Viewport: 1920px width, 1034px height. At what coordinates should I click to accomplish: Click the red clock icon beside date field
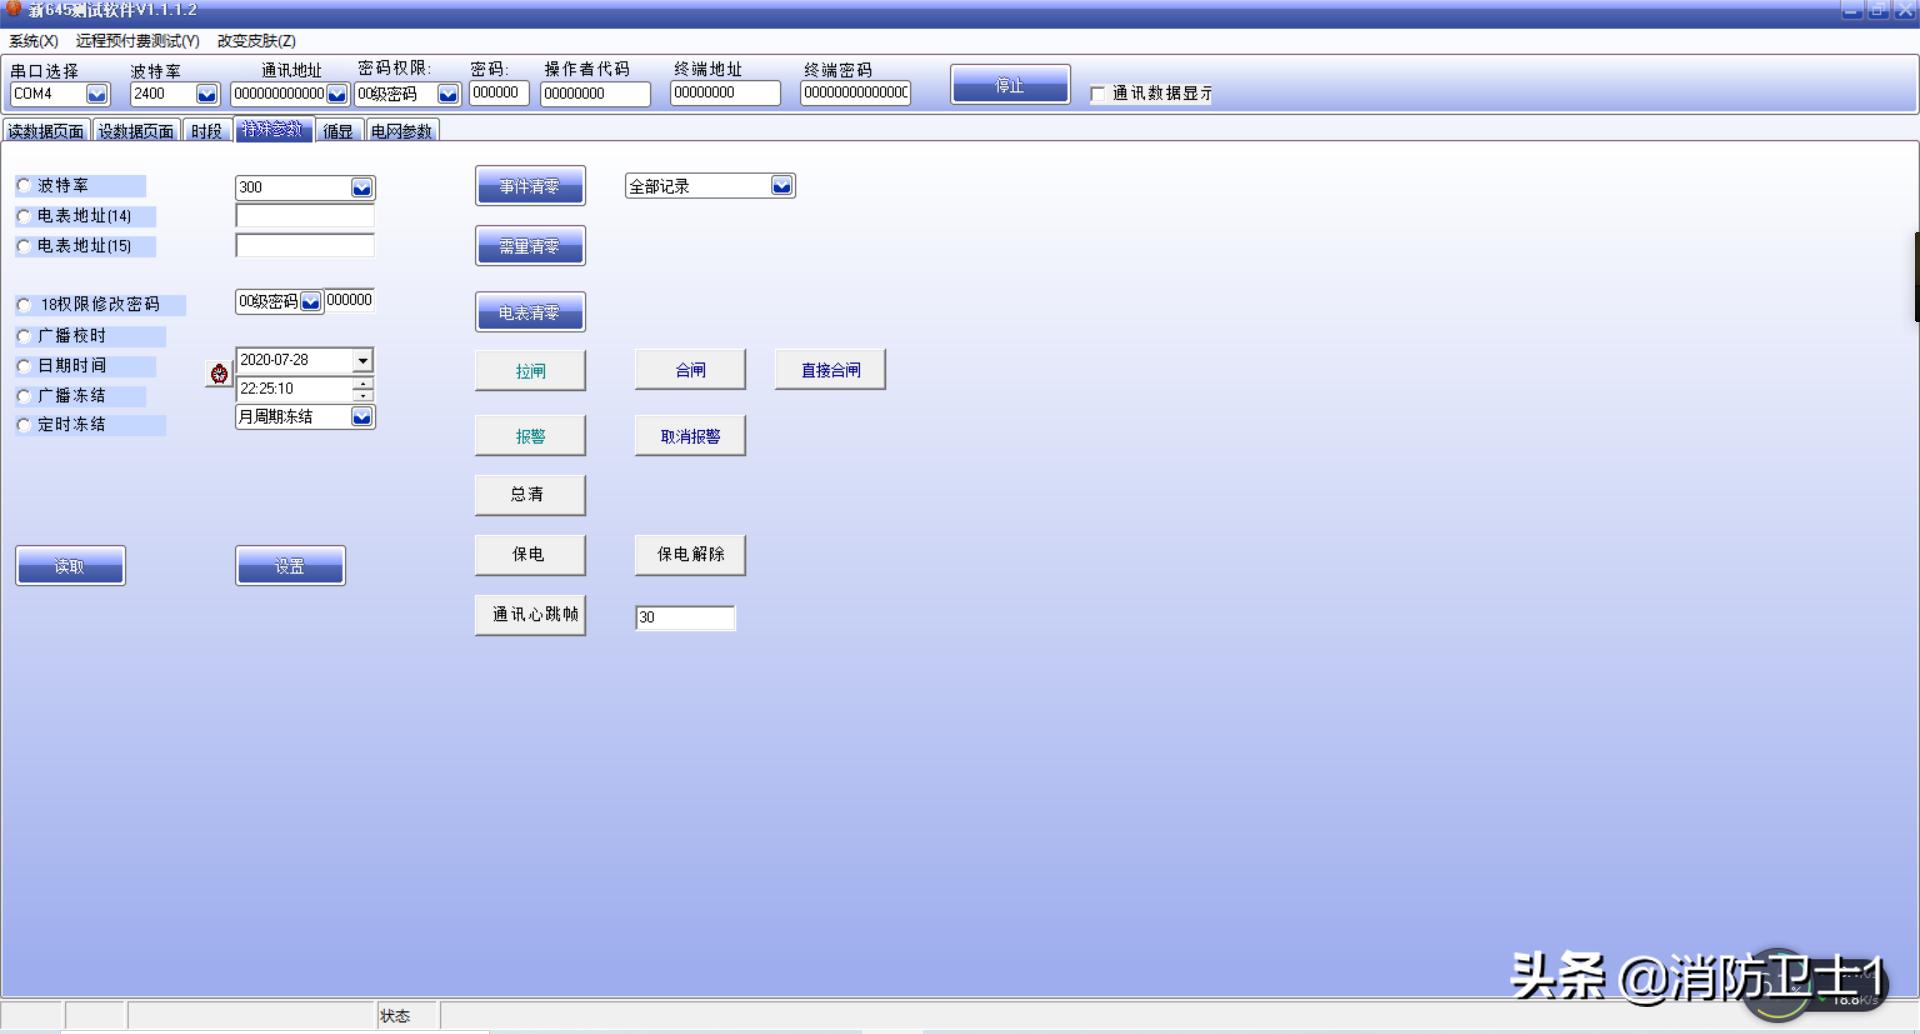click(x=219, y=374)
